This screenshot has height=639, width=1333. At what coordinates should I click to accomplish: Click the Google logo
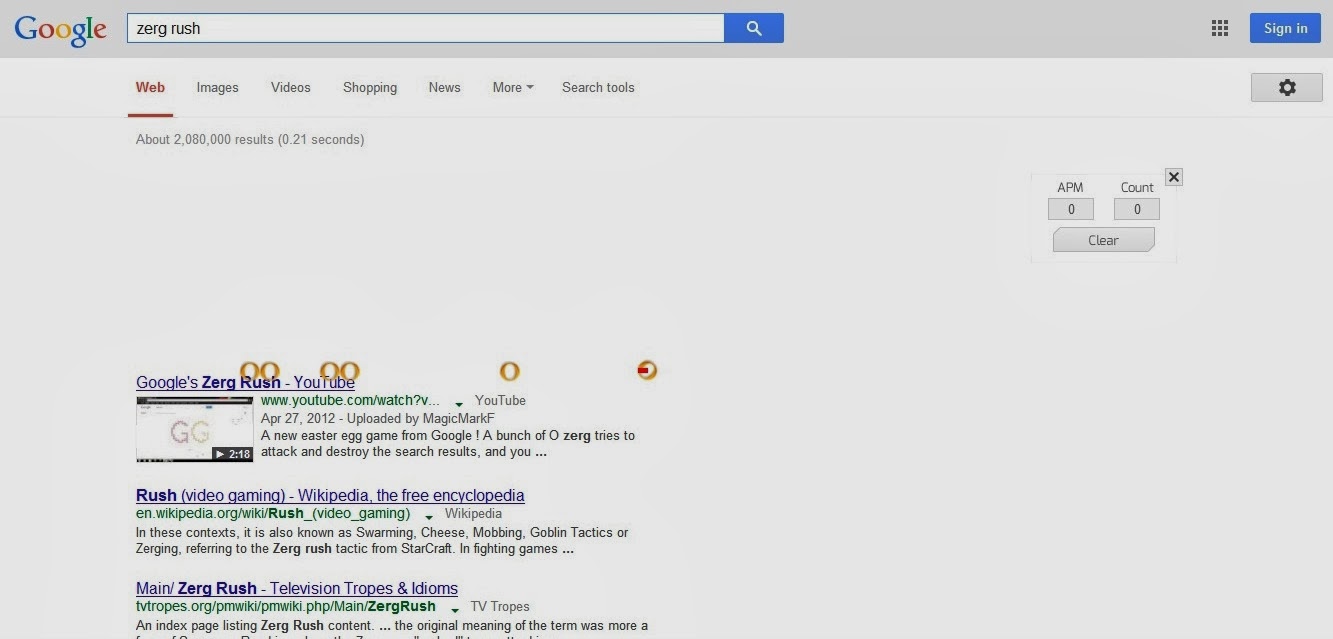click(60, 29)
